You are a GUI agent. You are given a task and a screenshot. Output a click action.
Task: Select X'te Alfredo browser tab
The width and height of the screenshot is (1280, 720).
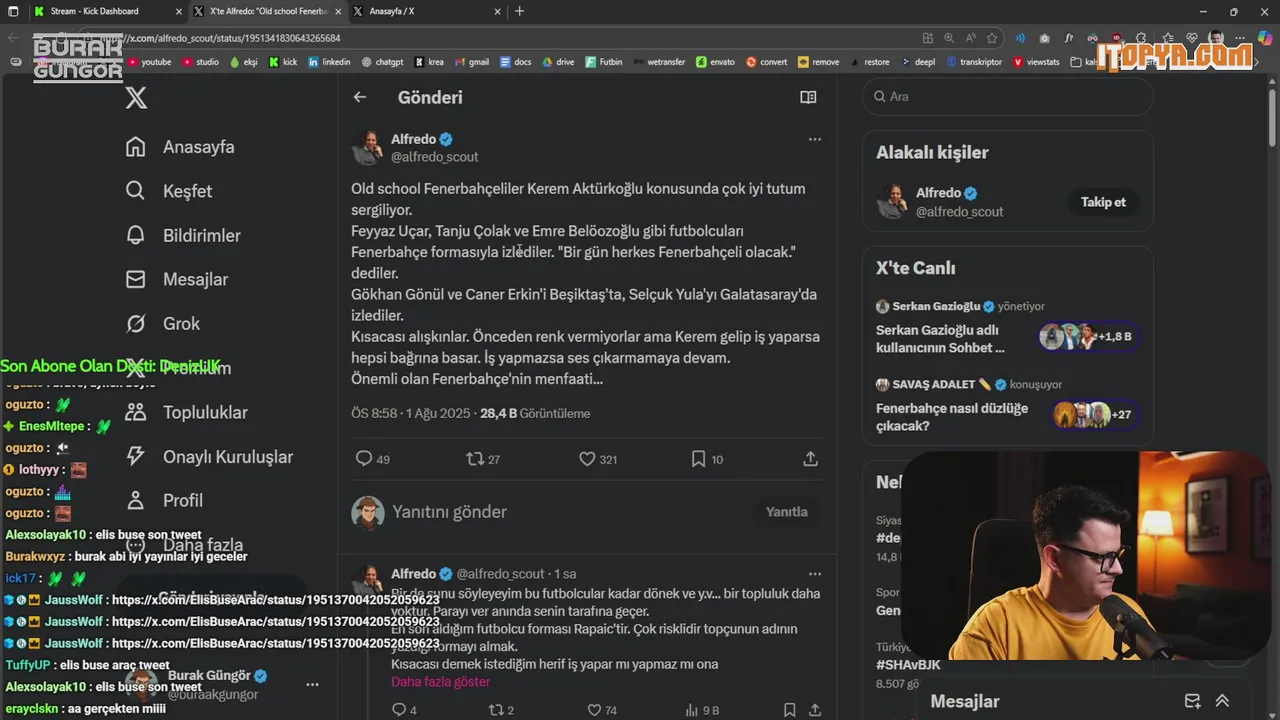click(267, 11)
